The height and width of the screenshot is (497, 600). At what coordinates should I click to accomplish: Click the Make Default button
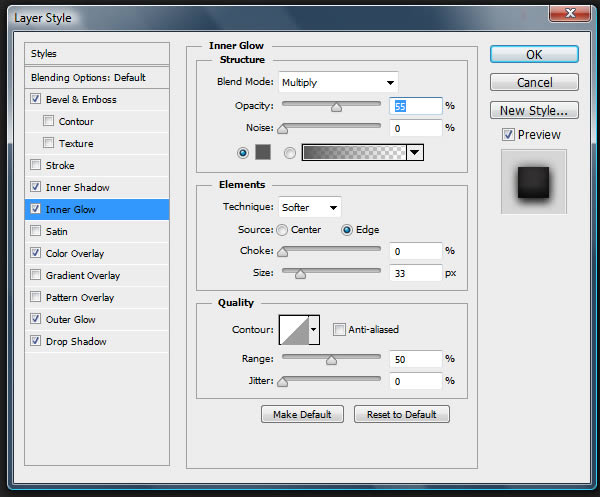[x=302, y=414]
